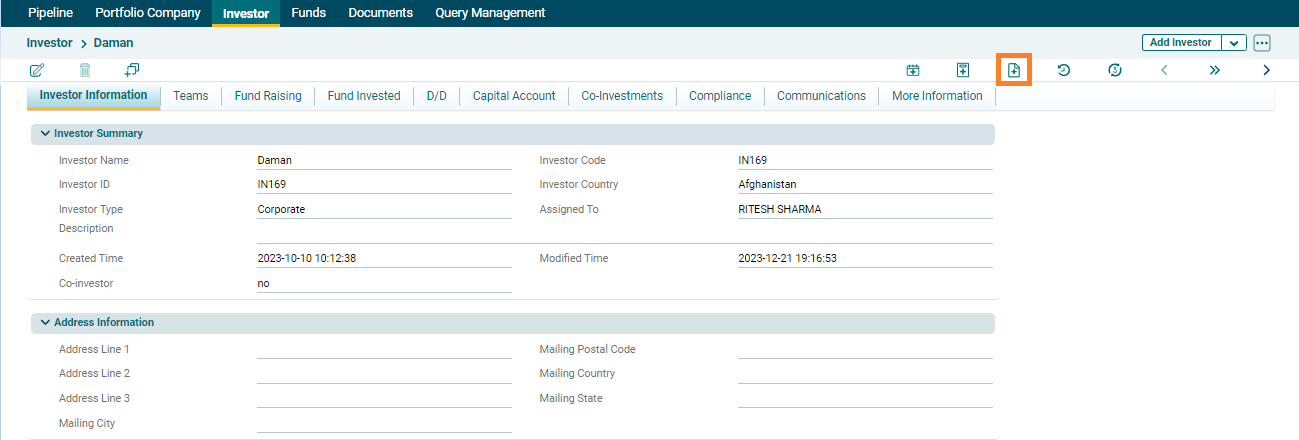The width and height of the screenshot is (1299, 440).
Task: Click the dollar history icon
Action: coord(1115,70)
